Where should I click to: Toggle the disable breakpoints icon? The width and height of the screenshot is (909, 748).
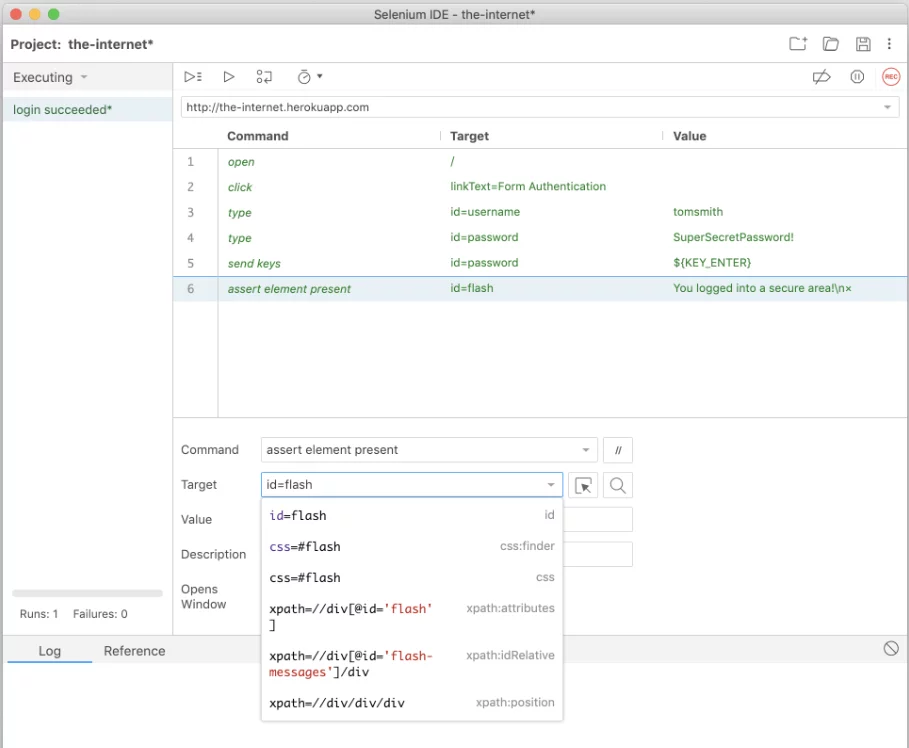coord(822,77)
